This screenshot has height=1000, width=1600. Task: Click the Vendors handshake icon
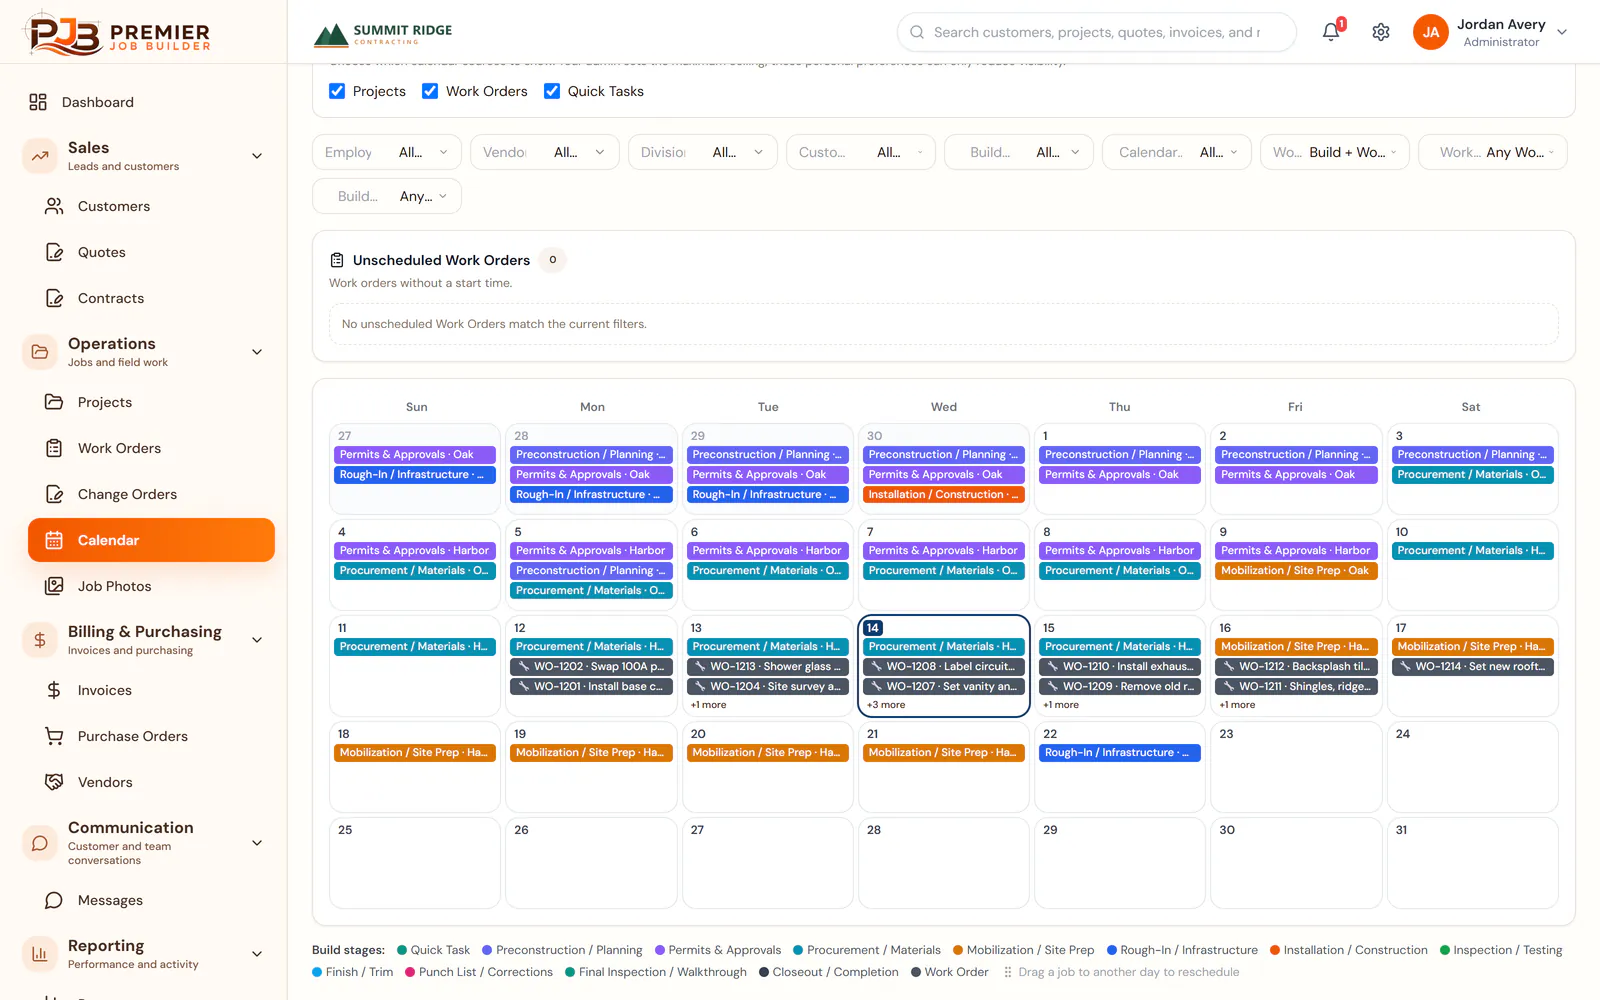(x=54, y=782)
